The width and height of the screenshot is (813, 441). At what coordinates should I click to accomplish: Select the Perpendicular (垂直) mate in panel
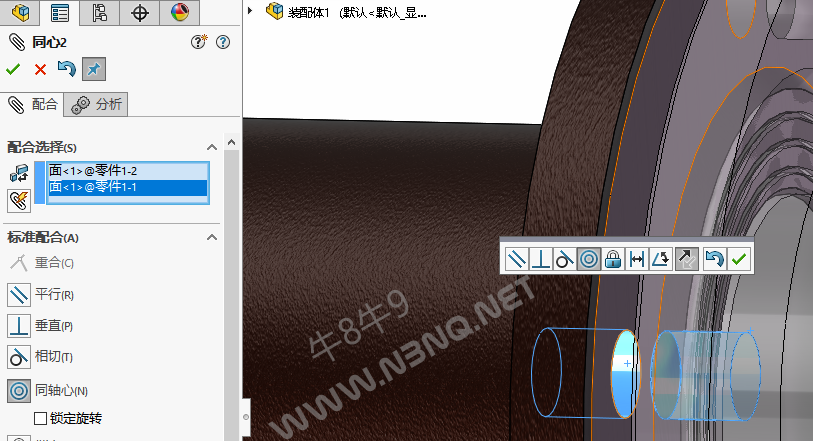pos(20,326)
